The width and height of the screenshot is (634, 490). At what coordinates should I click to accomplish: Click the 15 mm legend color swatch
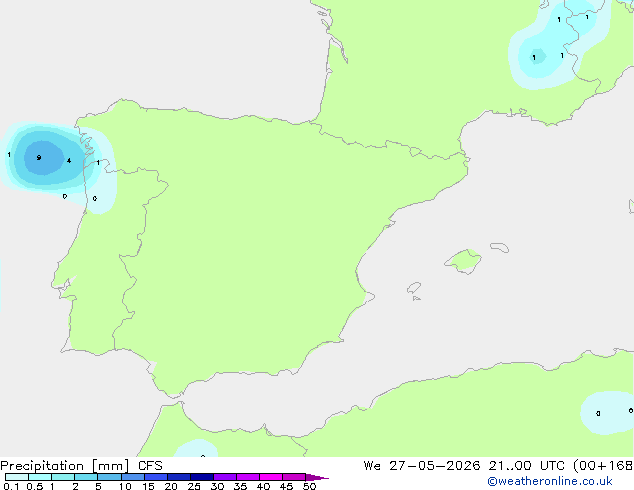pos(156,477)
